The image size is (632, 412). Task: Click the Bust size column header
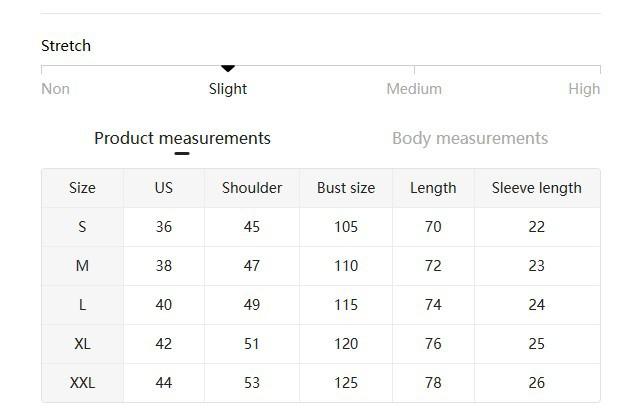346,188
